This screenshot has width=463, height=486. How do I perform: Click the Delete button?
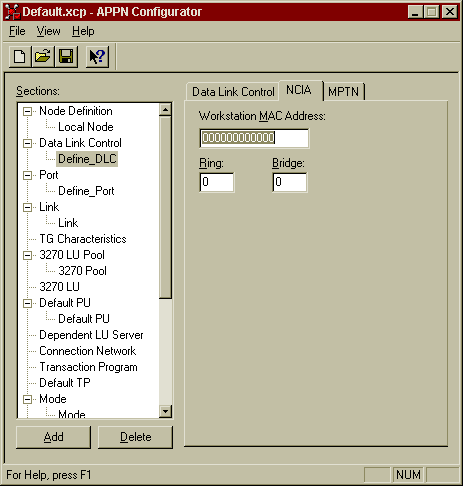point(135,437)
